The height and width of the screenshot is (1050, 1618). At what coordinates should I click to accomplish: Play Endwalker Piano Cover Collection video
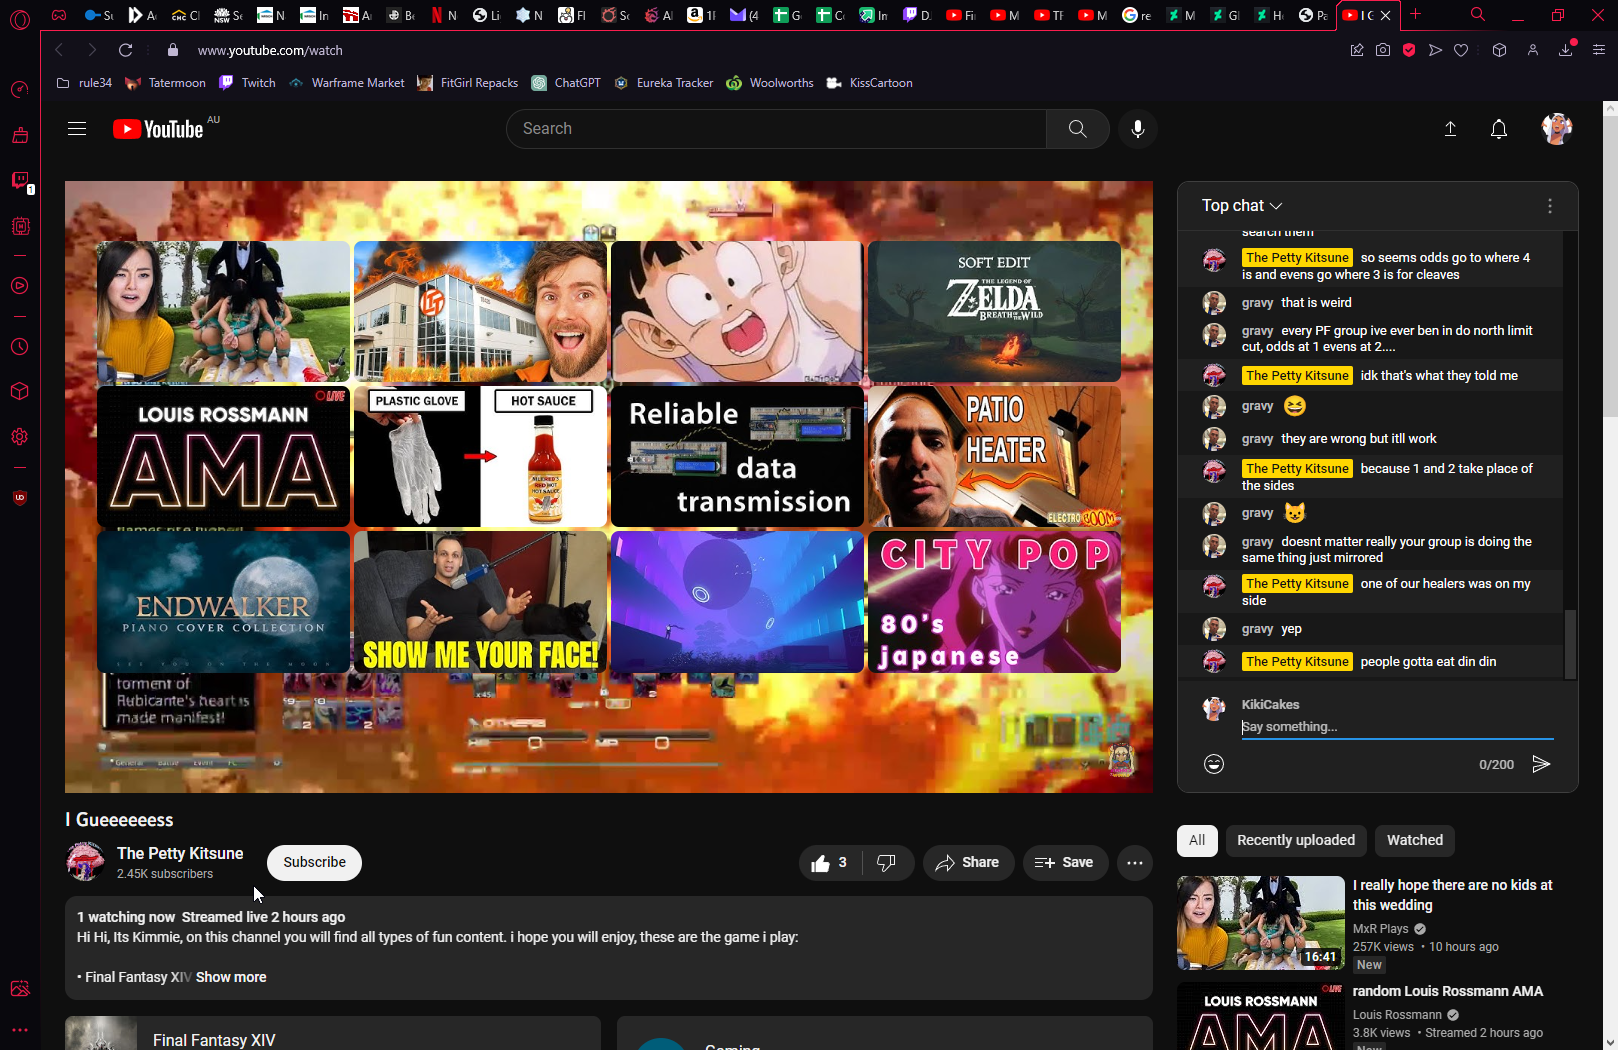(x=224, y=602)
